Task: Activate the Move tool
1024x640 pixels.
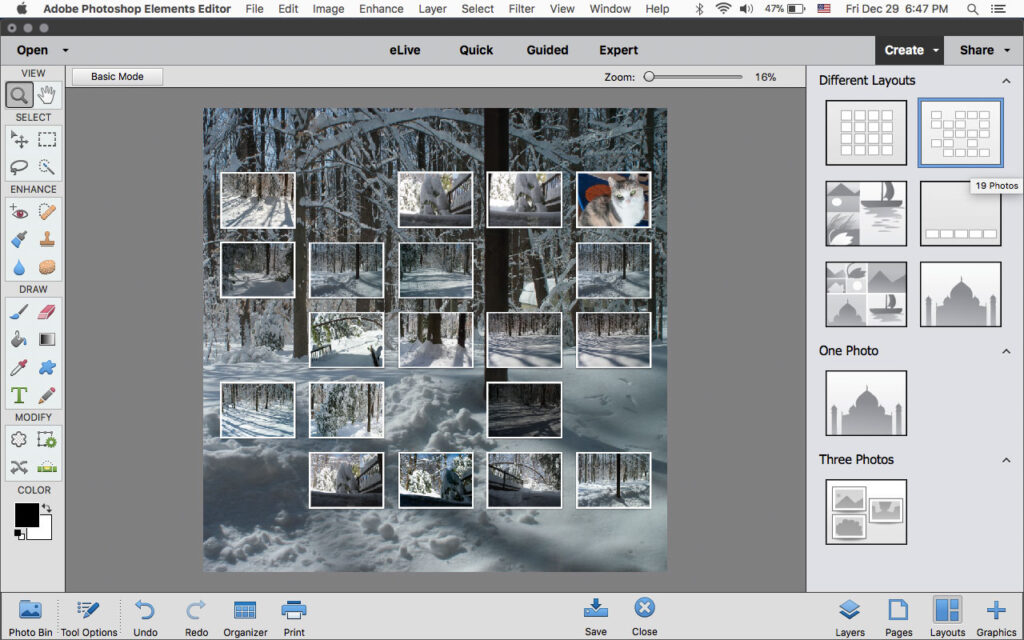Action: [18, 139]
